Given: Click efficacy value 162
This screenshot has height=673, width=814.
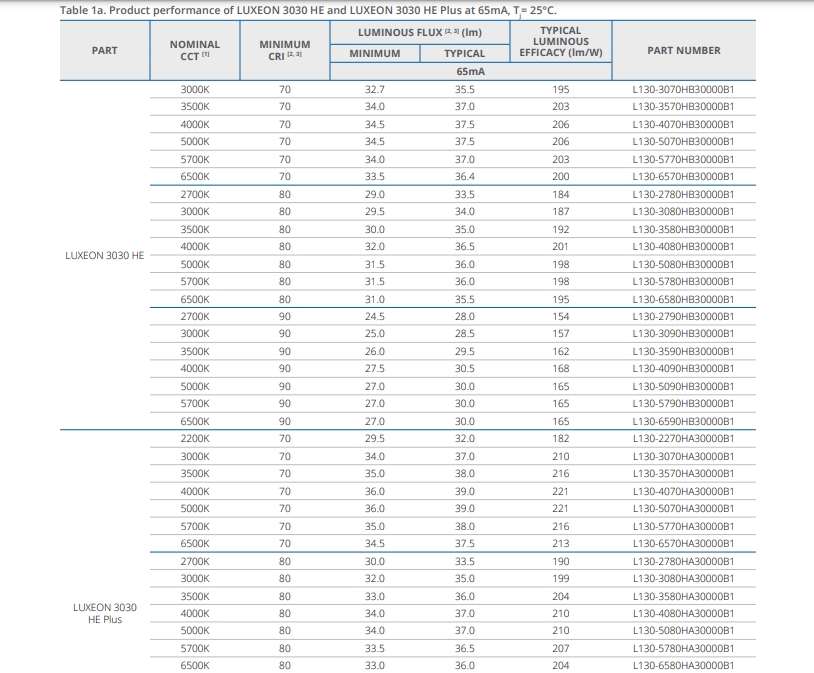Looking at the screenshot, I should coord(561,352).
